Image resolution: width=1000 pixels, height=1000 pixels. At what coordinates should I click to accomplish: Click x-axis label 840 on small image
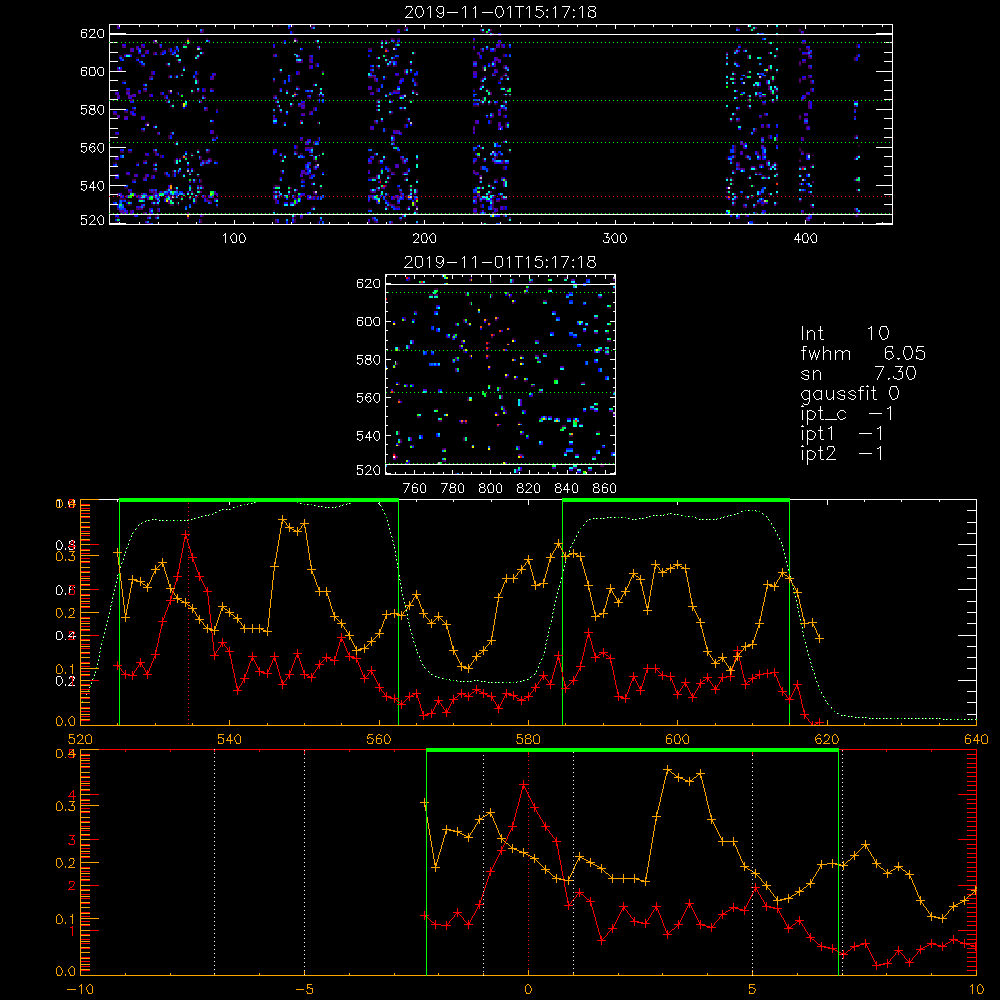pyautogui.click(x=566, y=489)
